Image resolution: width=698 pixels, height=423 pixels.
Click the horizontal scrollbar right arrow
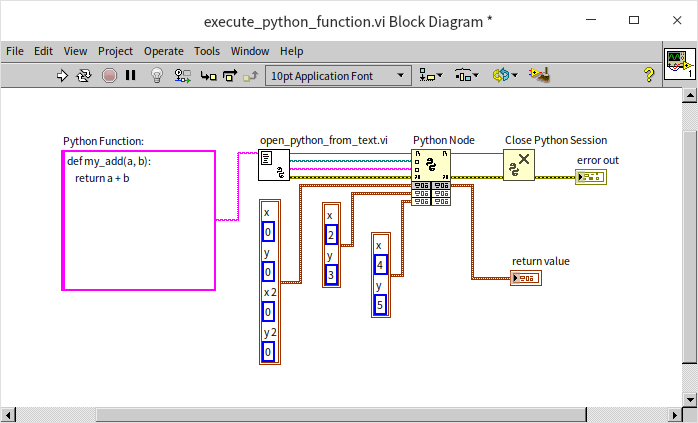coord(673,414)
